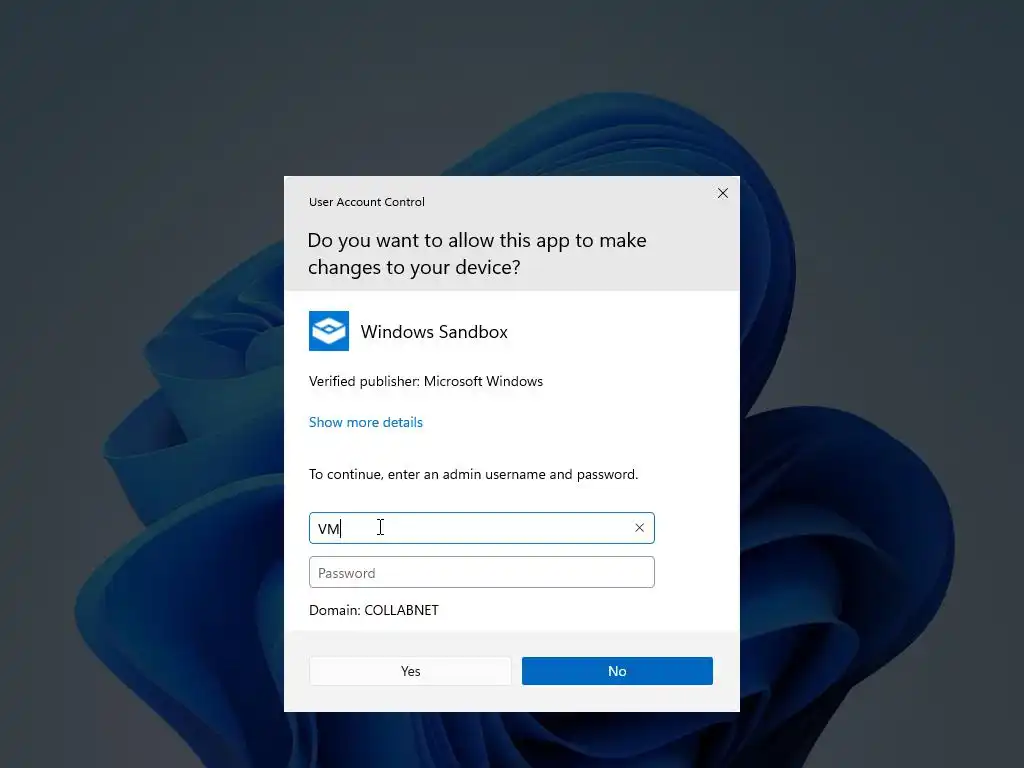1024x768 pixels.
Task: Select the Password input field
Action: pyautogui.click(x=481, y=572)
